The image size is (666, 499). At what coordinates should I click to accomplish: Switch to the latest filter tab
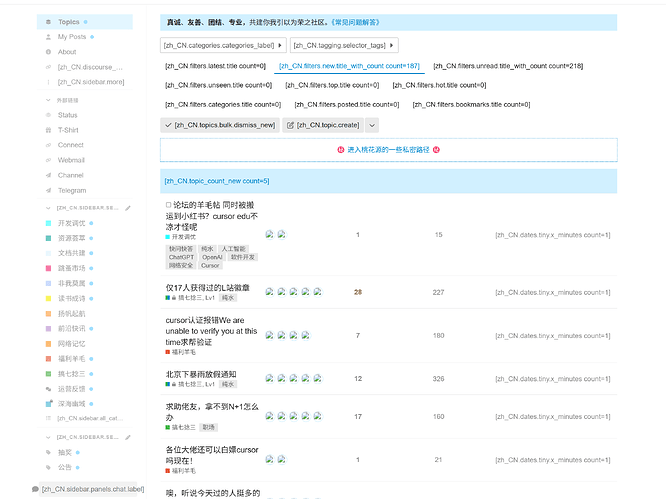click(215, 66)
